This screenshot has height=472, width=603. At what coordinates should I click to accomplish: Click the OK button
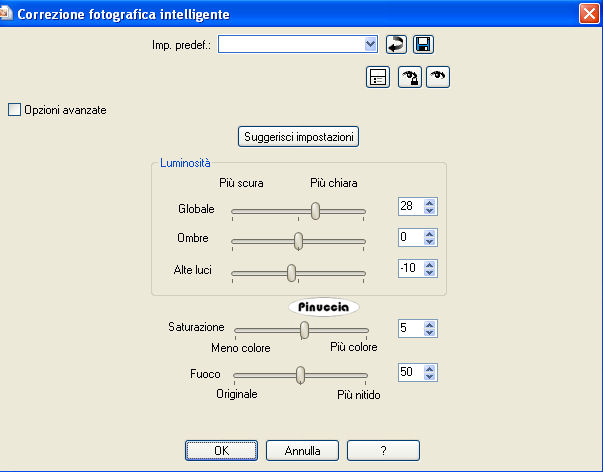(x=222, y=450)
